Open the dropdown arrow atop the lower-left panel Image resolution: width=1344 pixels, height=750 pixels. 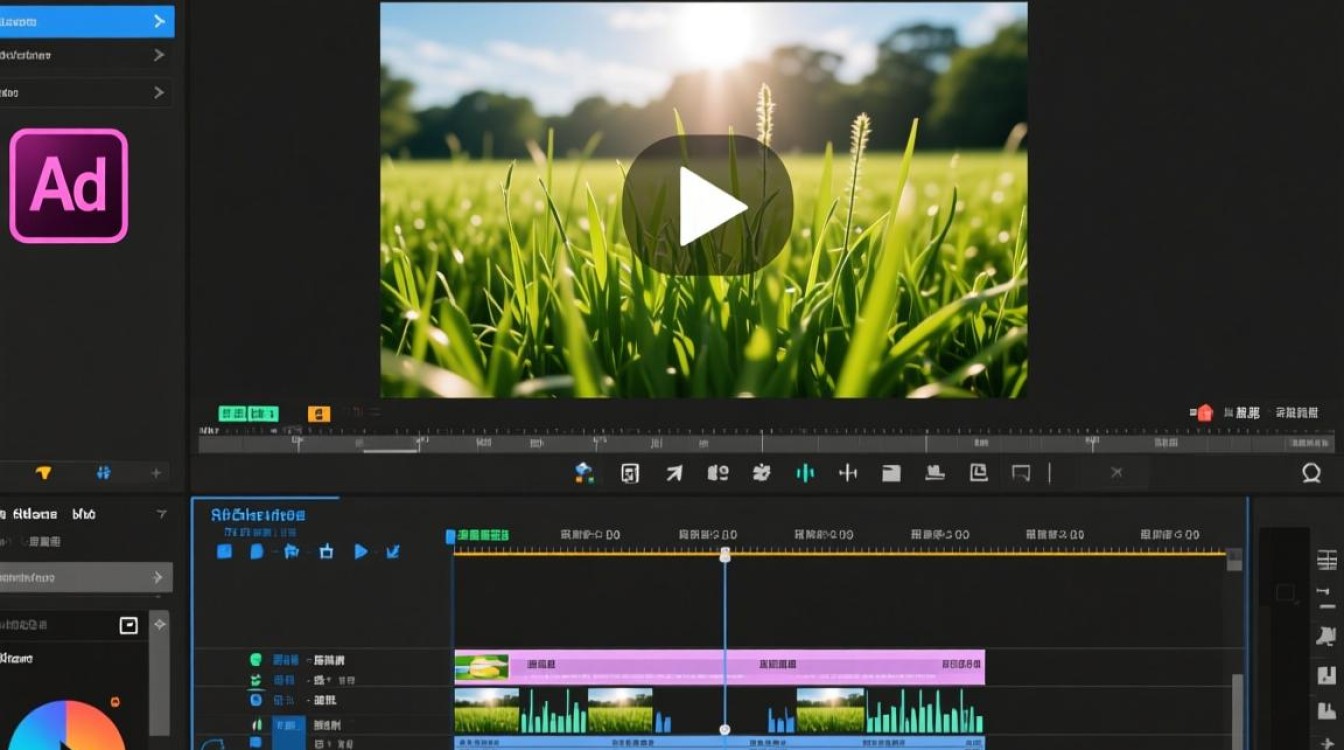coord(161,514)
